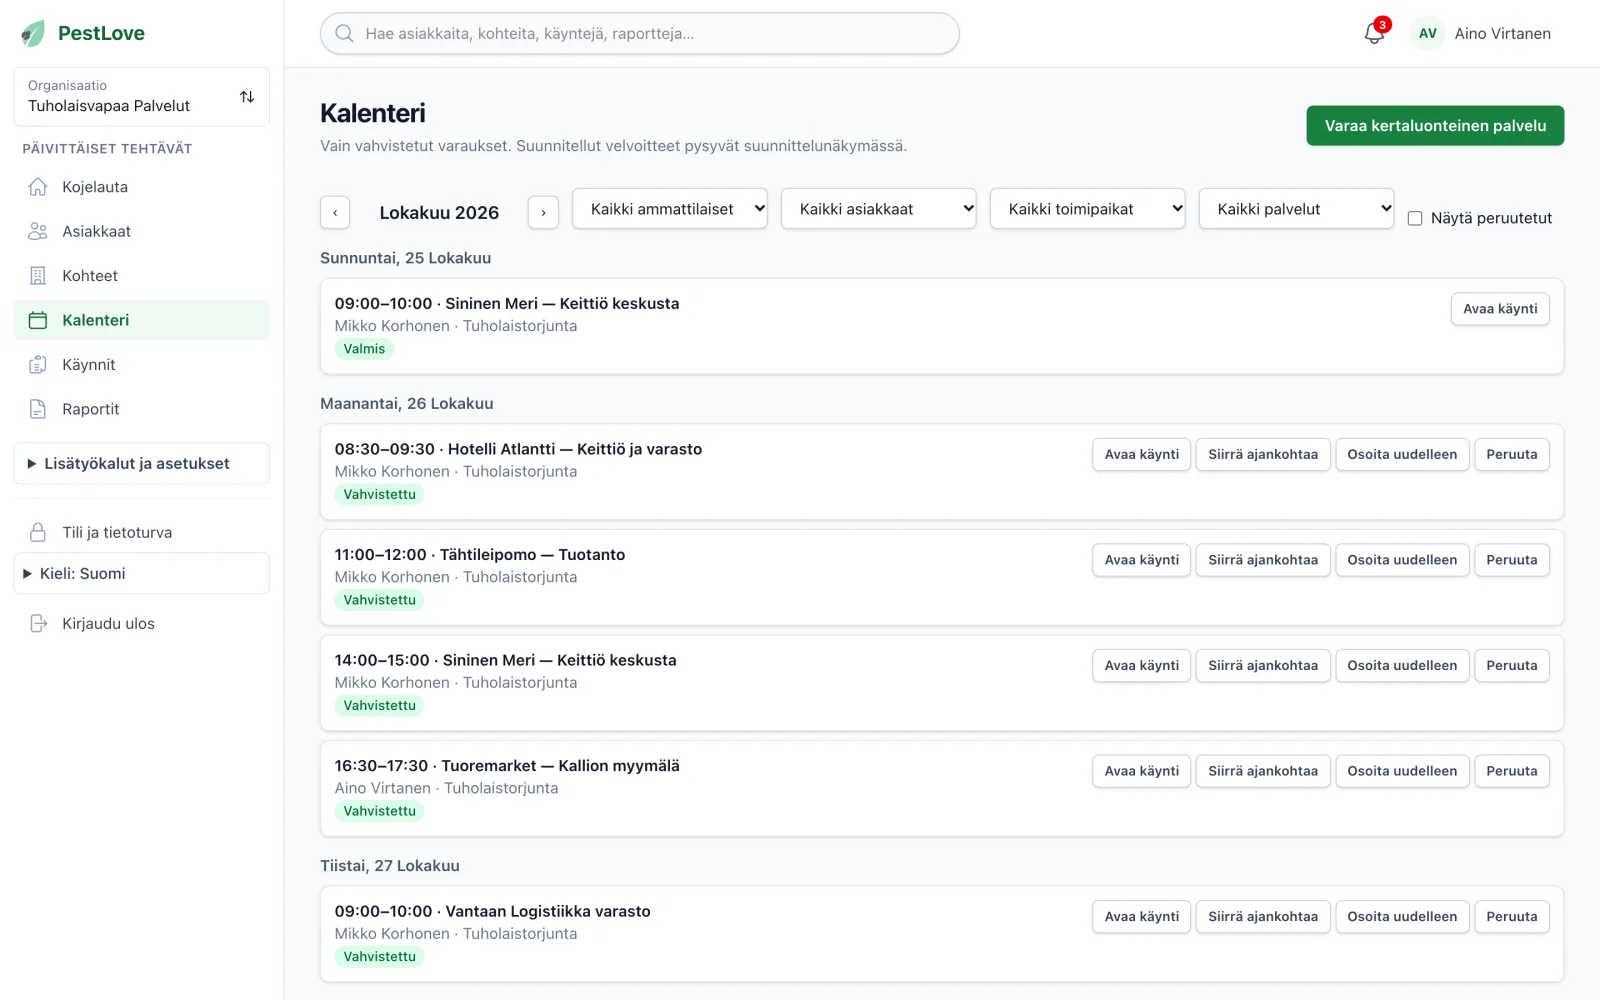
Task: Click the Kohteet building icon
Action: pyautogui.click(x=38, y=276)
